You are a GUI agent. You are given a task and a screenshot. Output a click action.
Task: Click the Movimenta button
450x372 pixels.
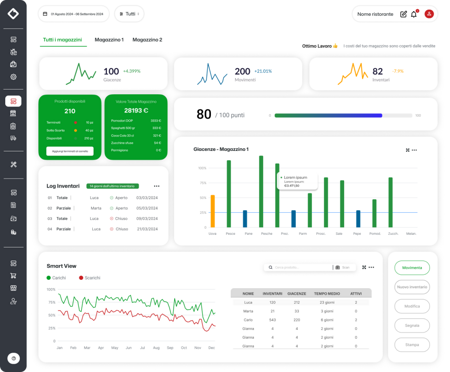point(412,268)
